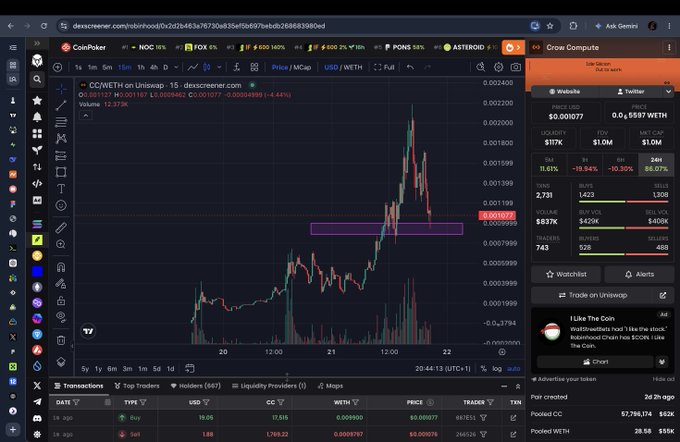Select the ruler measure tool
This screenshot has height=442, width=680.
(x=61, y=227)
